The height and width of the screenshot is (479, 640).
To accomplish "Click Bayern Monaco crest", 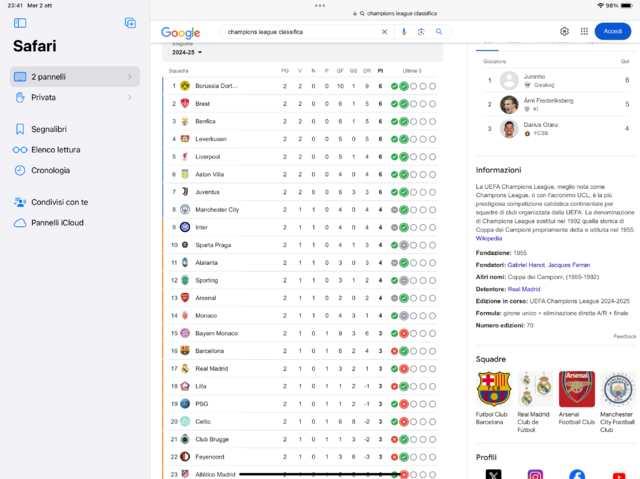I will click(x=185, y=333).
